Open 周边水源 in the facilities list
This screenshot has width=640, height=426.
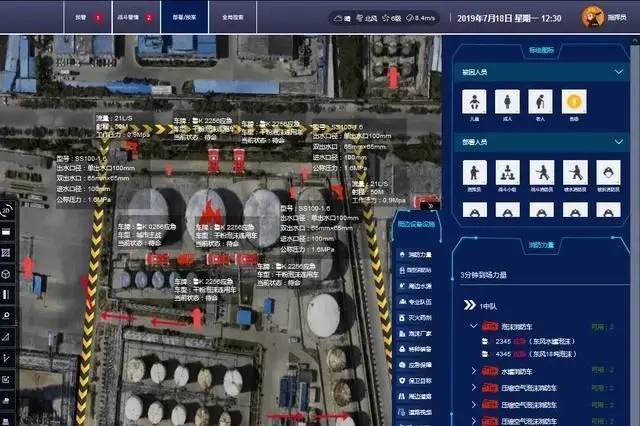tap(415, 286)
